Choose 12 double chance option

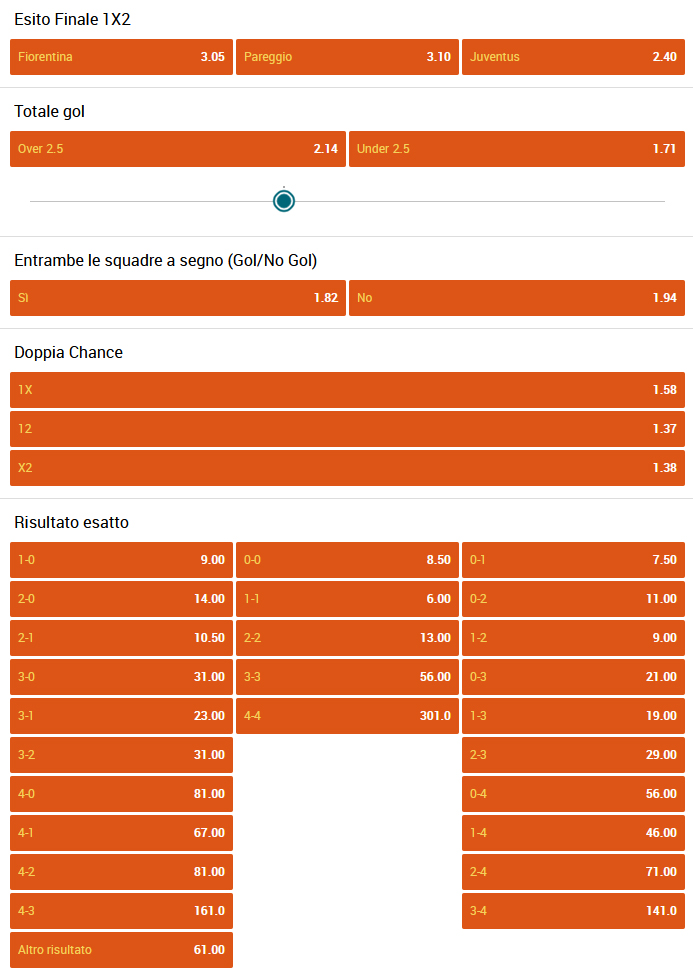pos(347,429)
